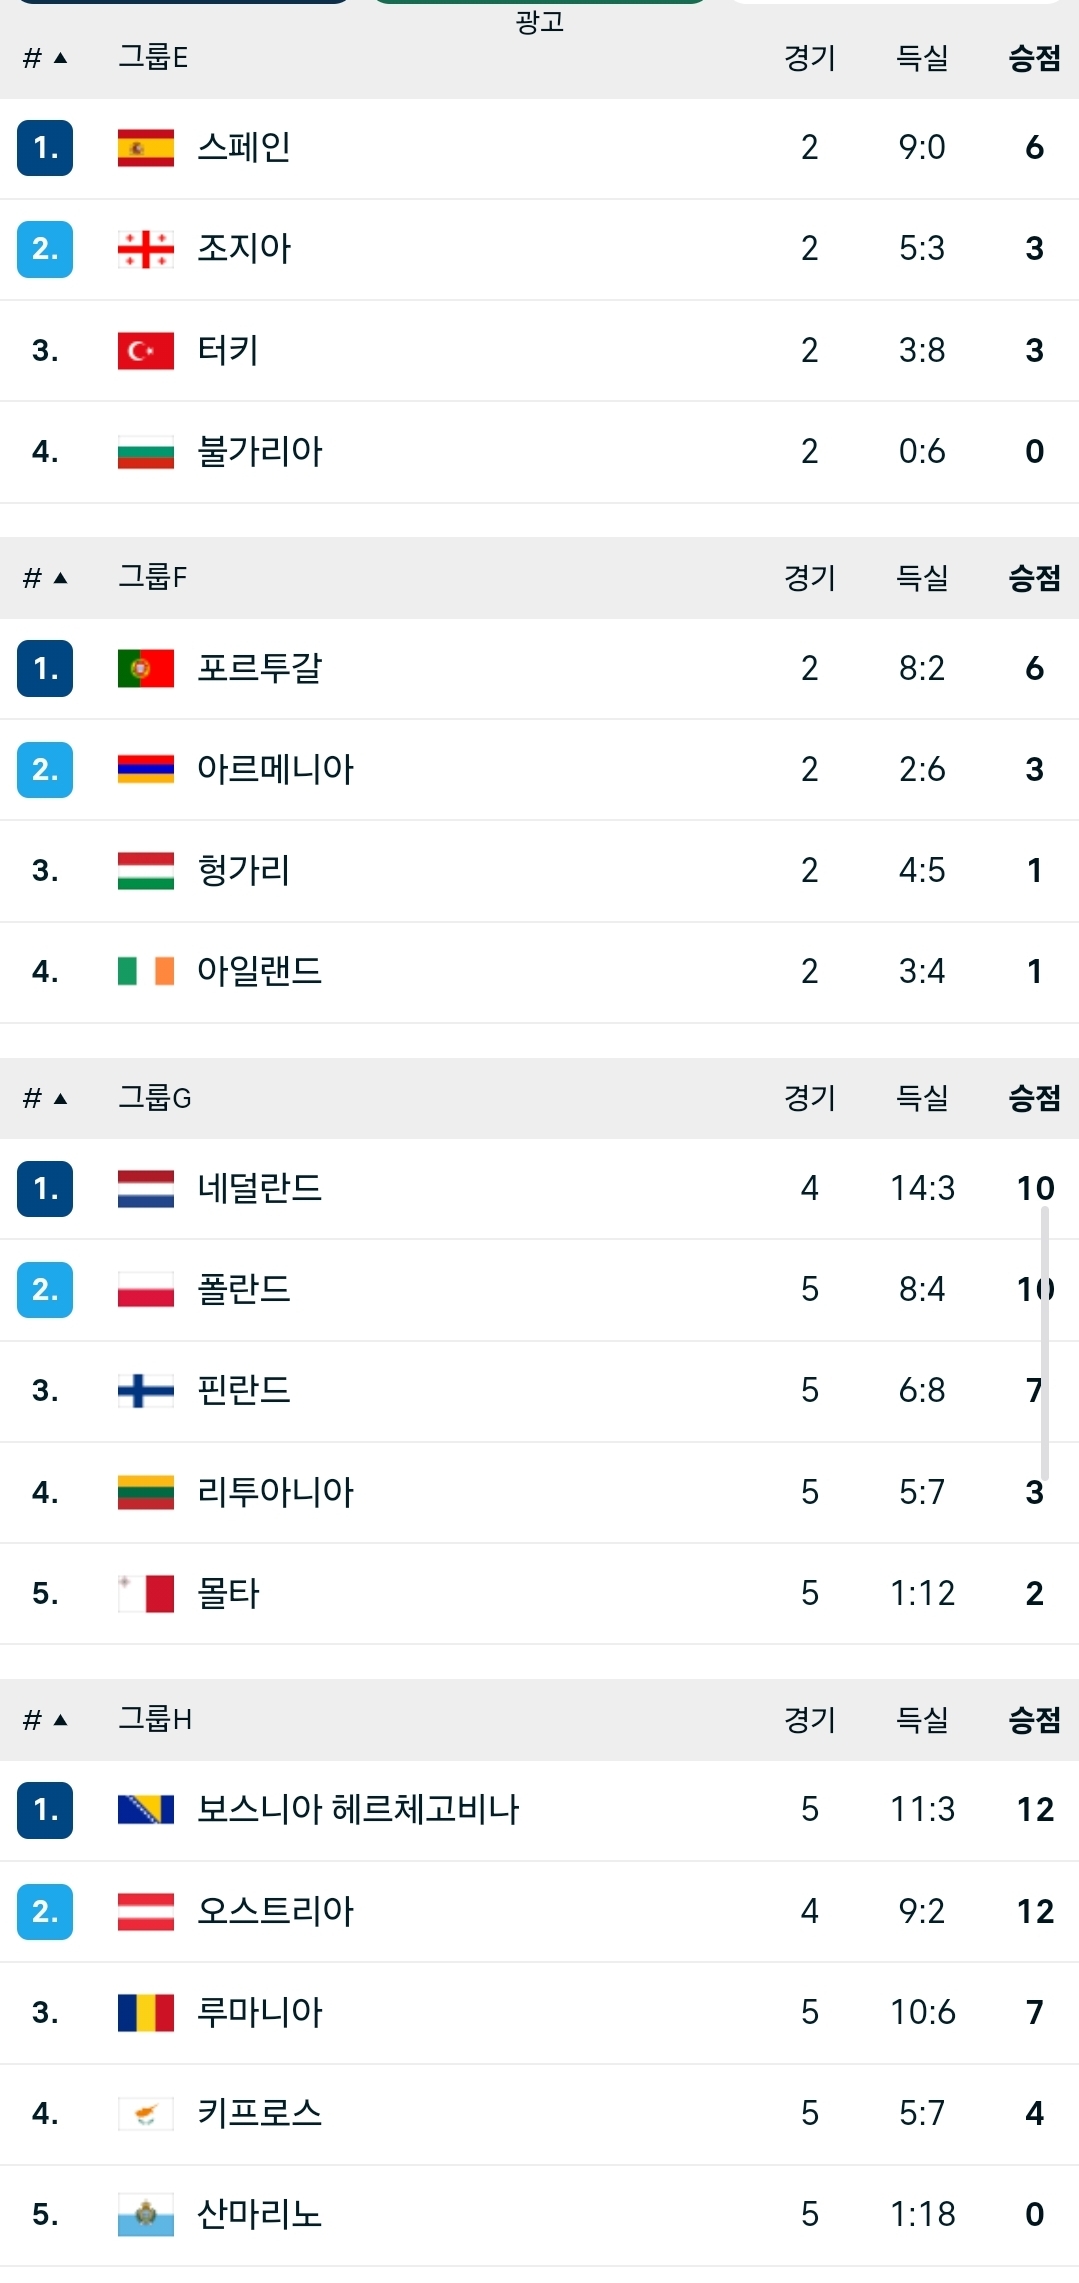This screenshot has height=2283, width=1079.
Task: Click the San Marino flag icon
Action: tap(145, 2214)
